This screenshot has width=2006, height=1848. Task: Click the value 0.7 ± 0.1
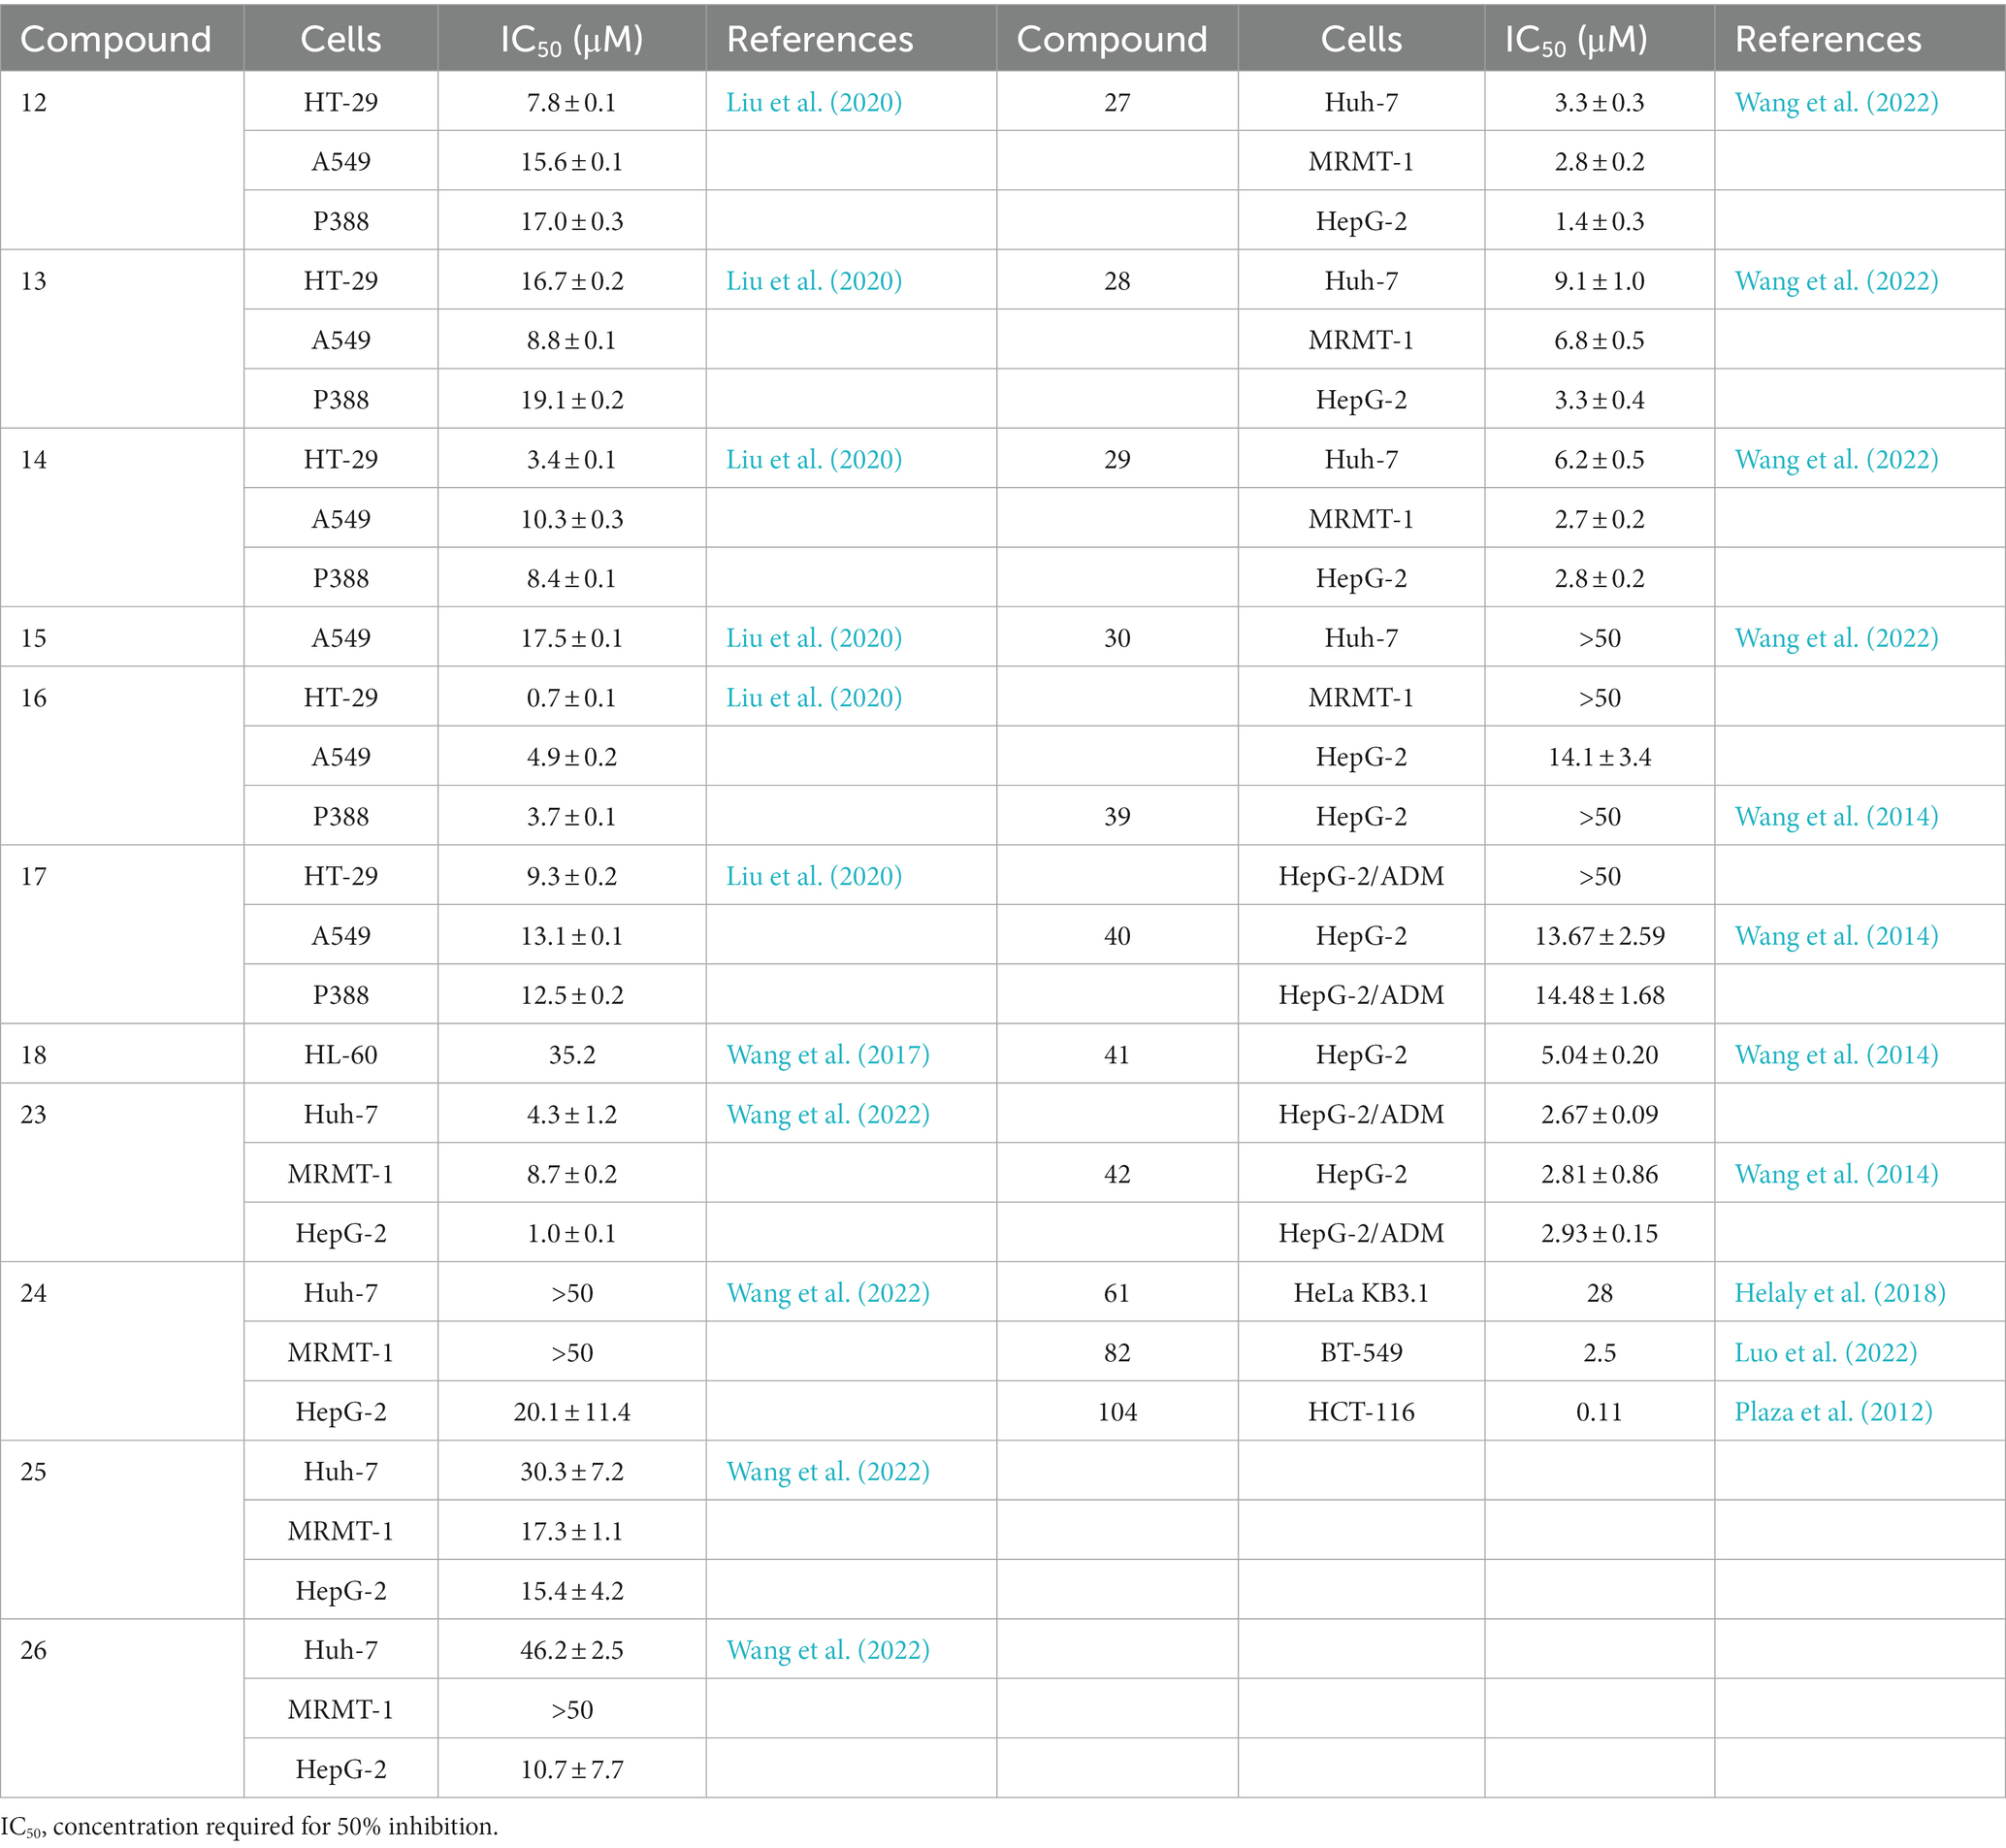coord(572,698)
